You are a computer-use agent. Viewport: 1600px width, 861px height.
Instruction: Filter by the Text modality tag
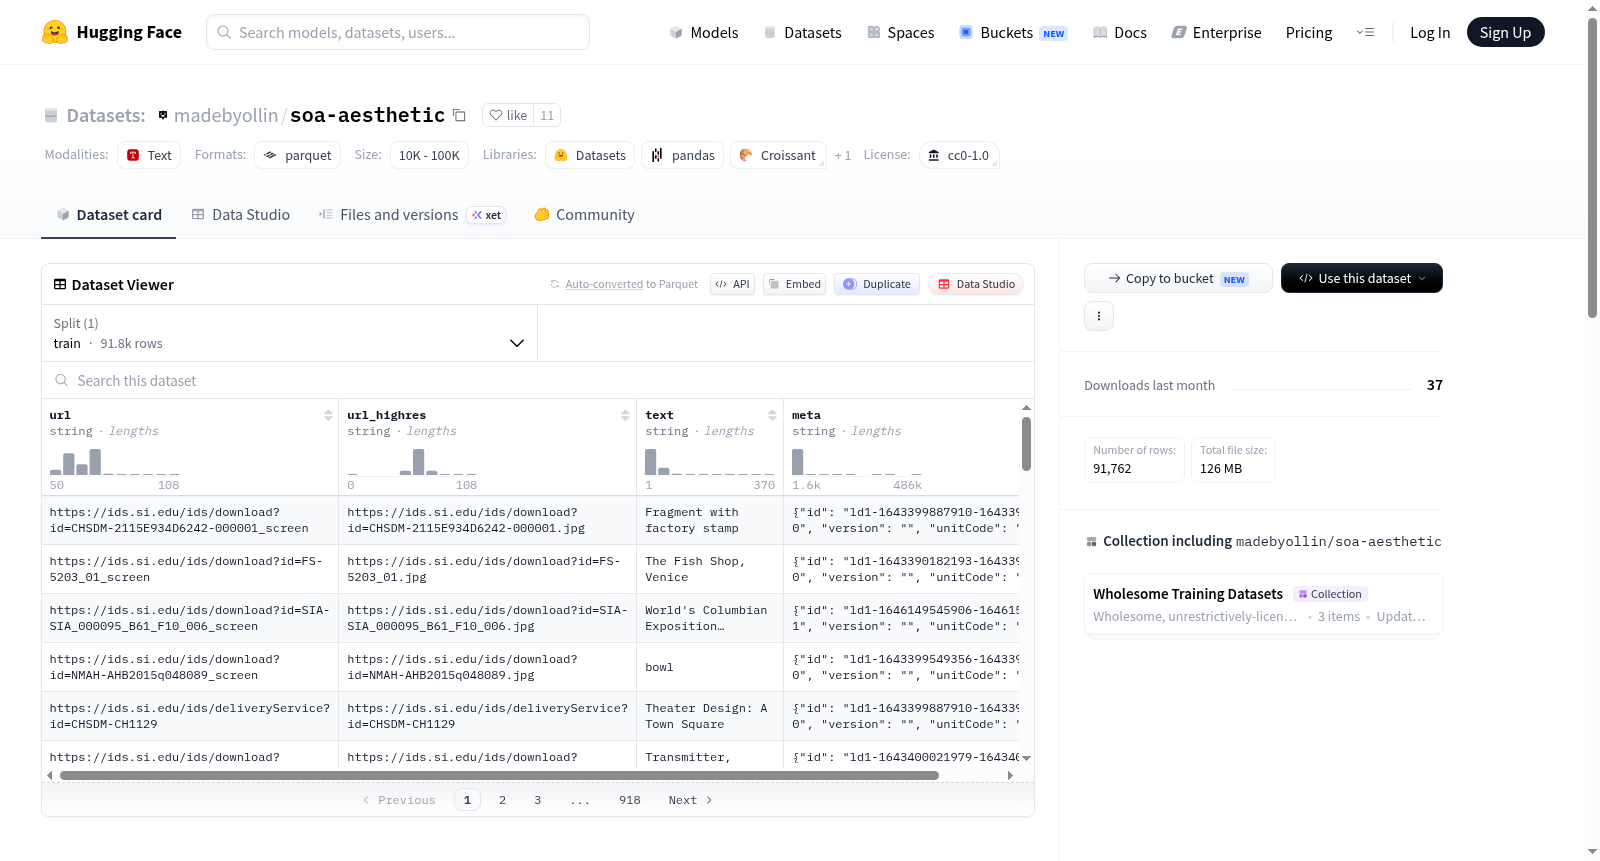(x=149, y=155)
